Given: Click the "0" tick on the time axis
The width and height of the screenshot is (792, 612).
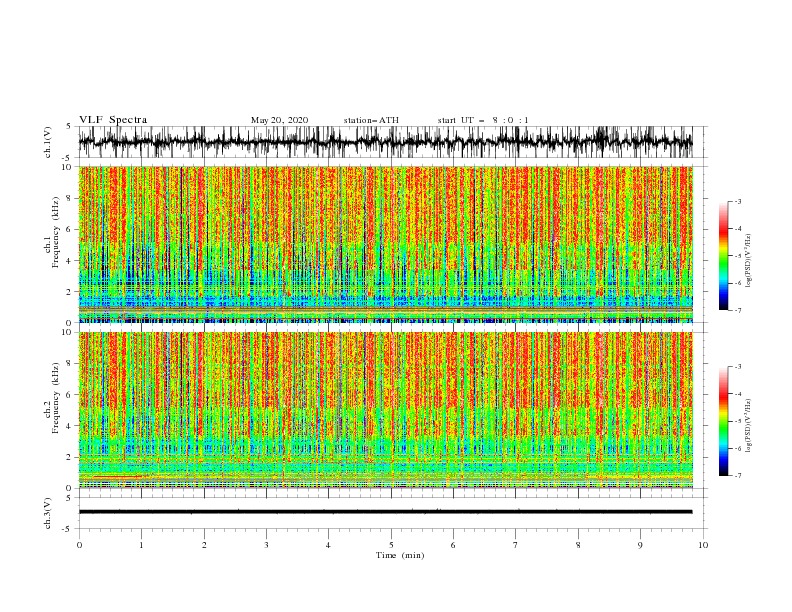Looking at the screenshot, I should pyautogui.click(x=79, y=545).
